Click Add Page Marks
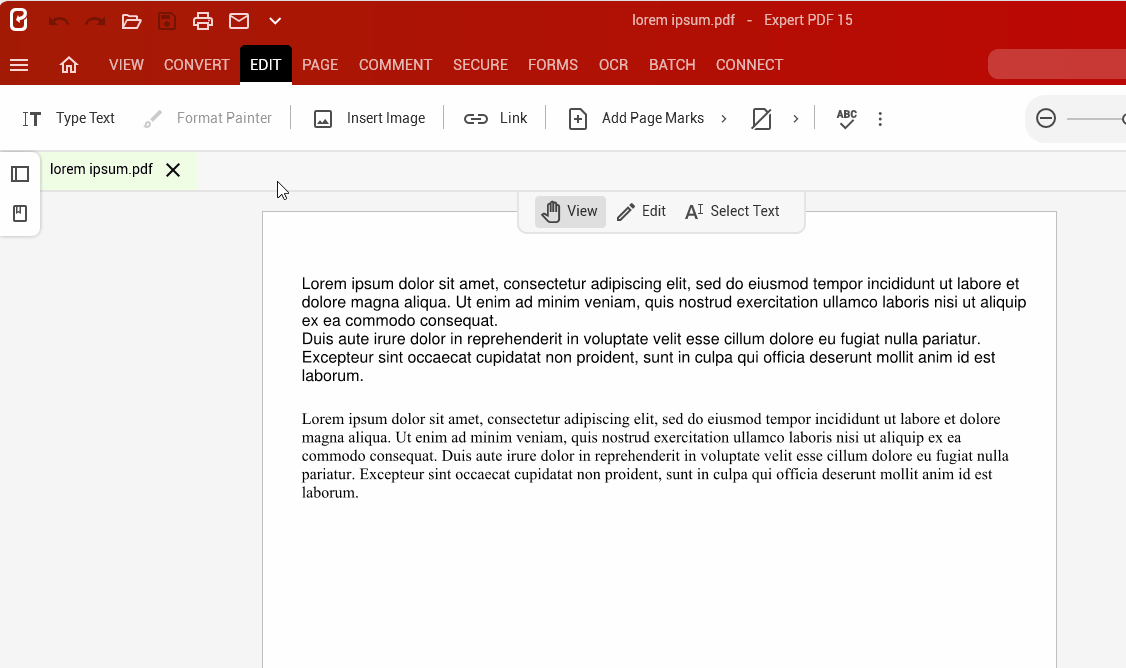The height and width of the screenshot is (668, 1126). (636, 119)
